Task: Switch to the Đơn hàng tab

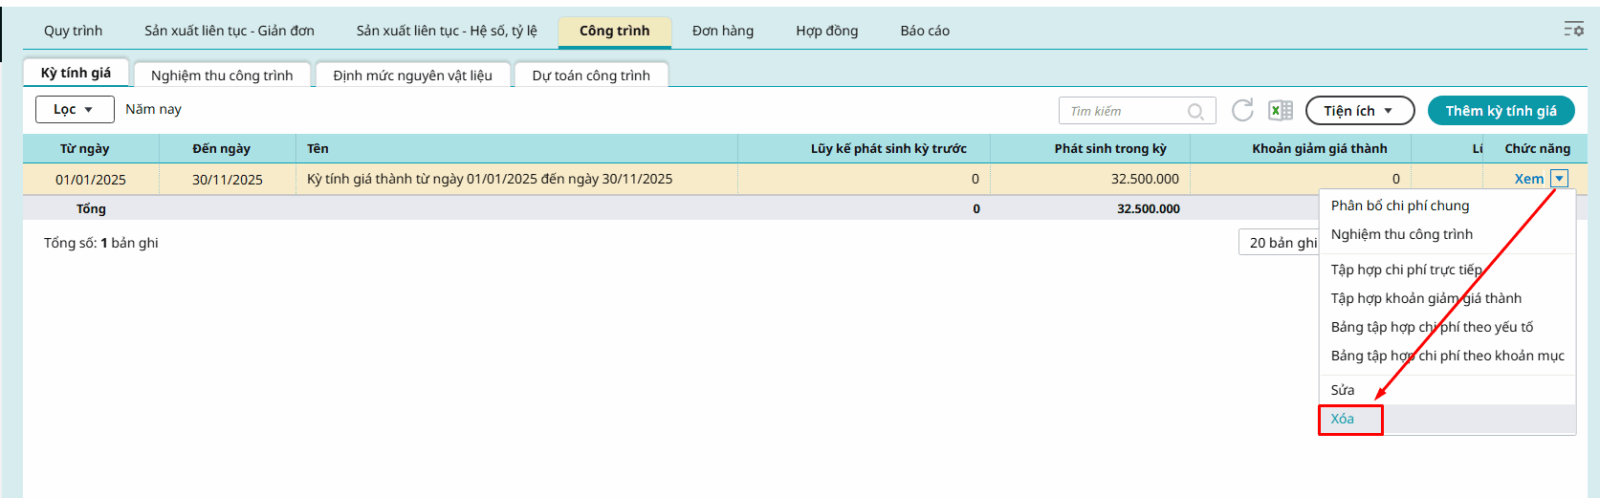Action: pyautogui.click(x=723, y=31)
